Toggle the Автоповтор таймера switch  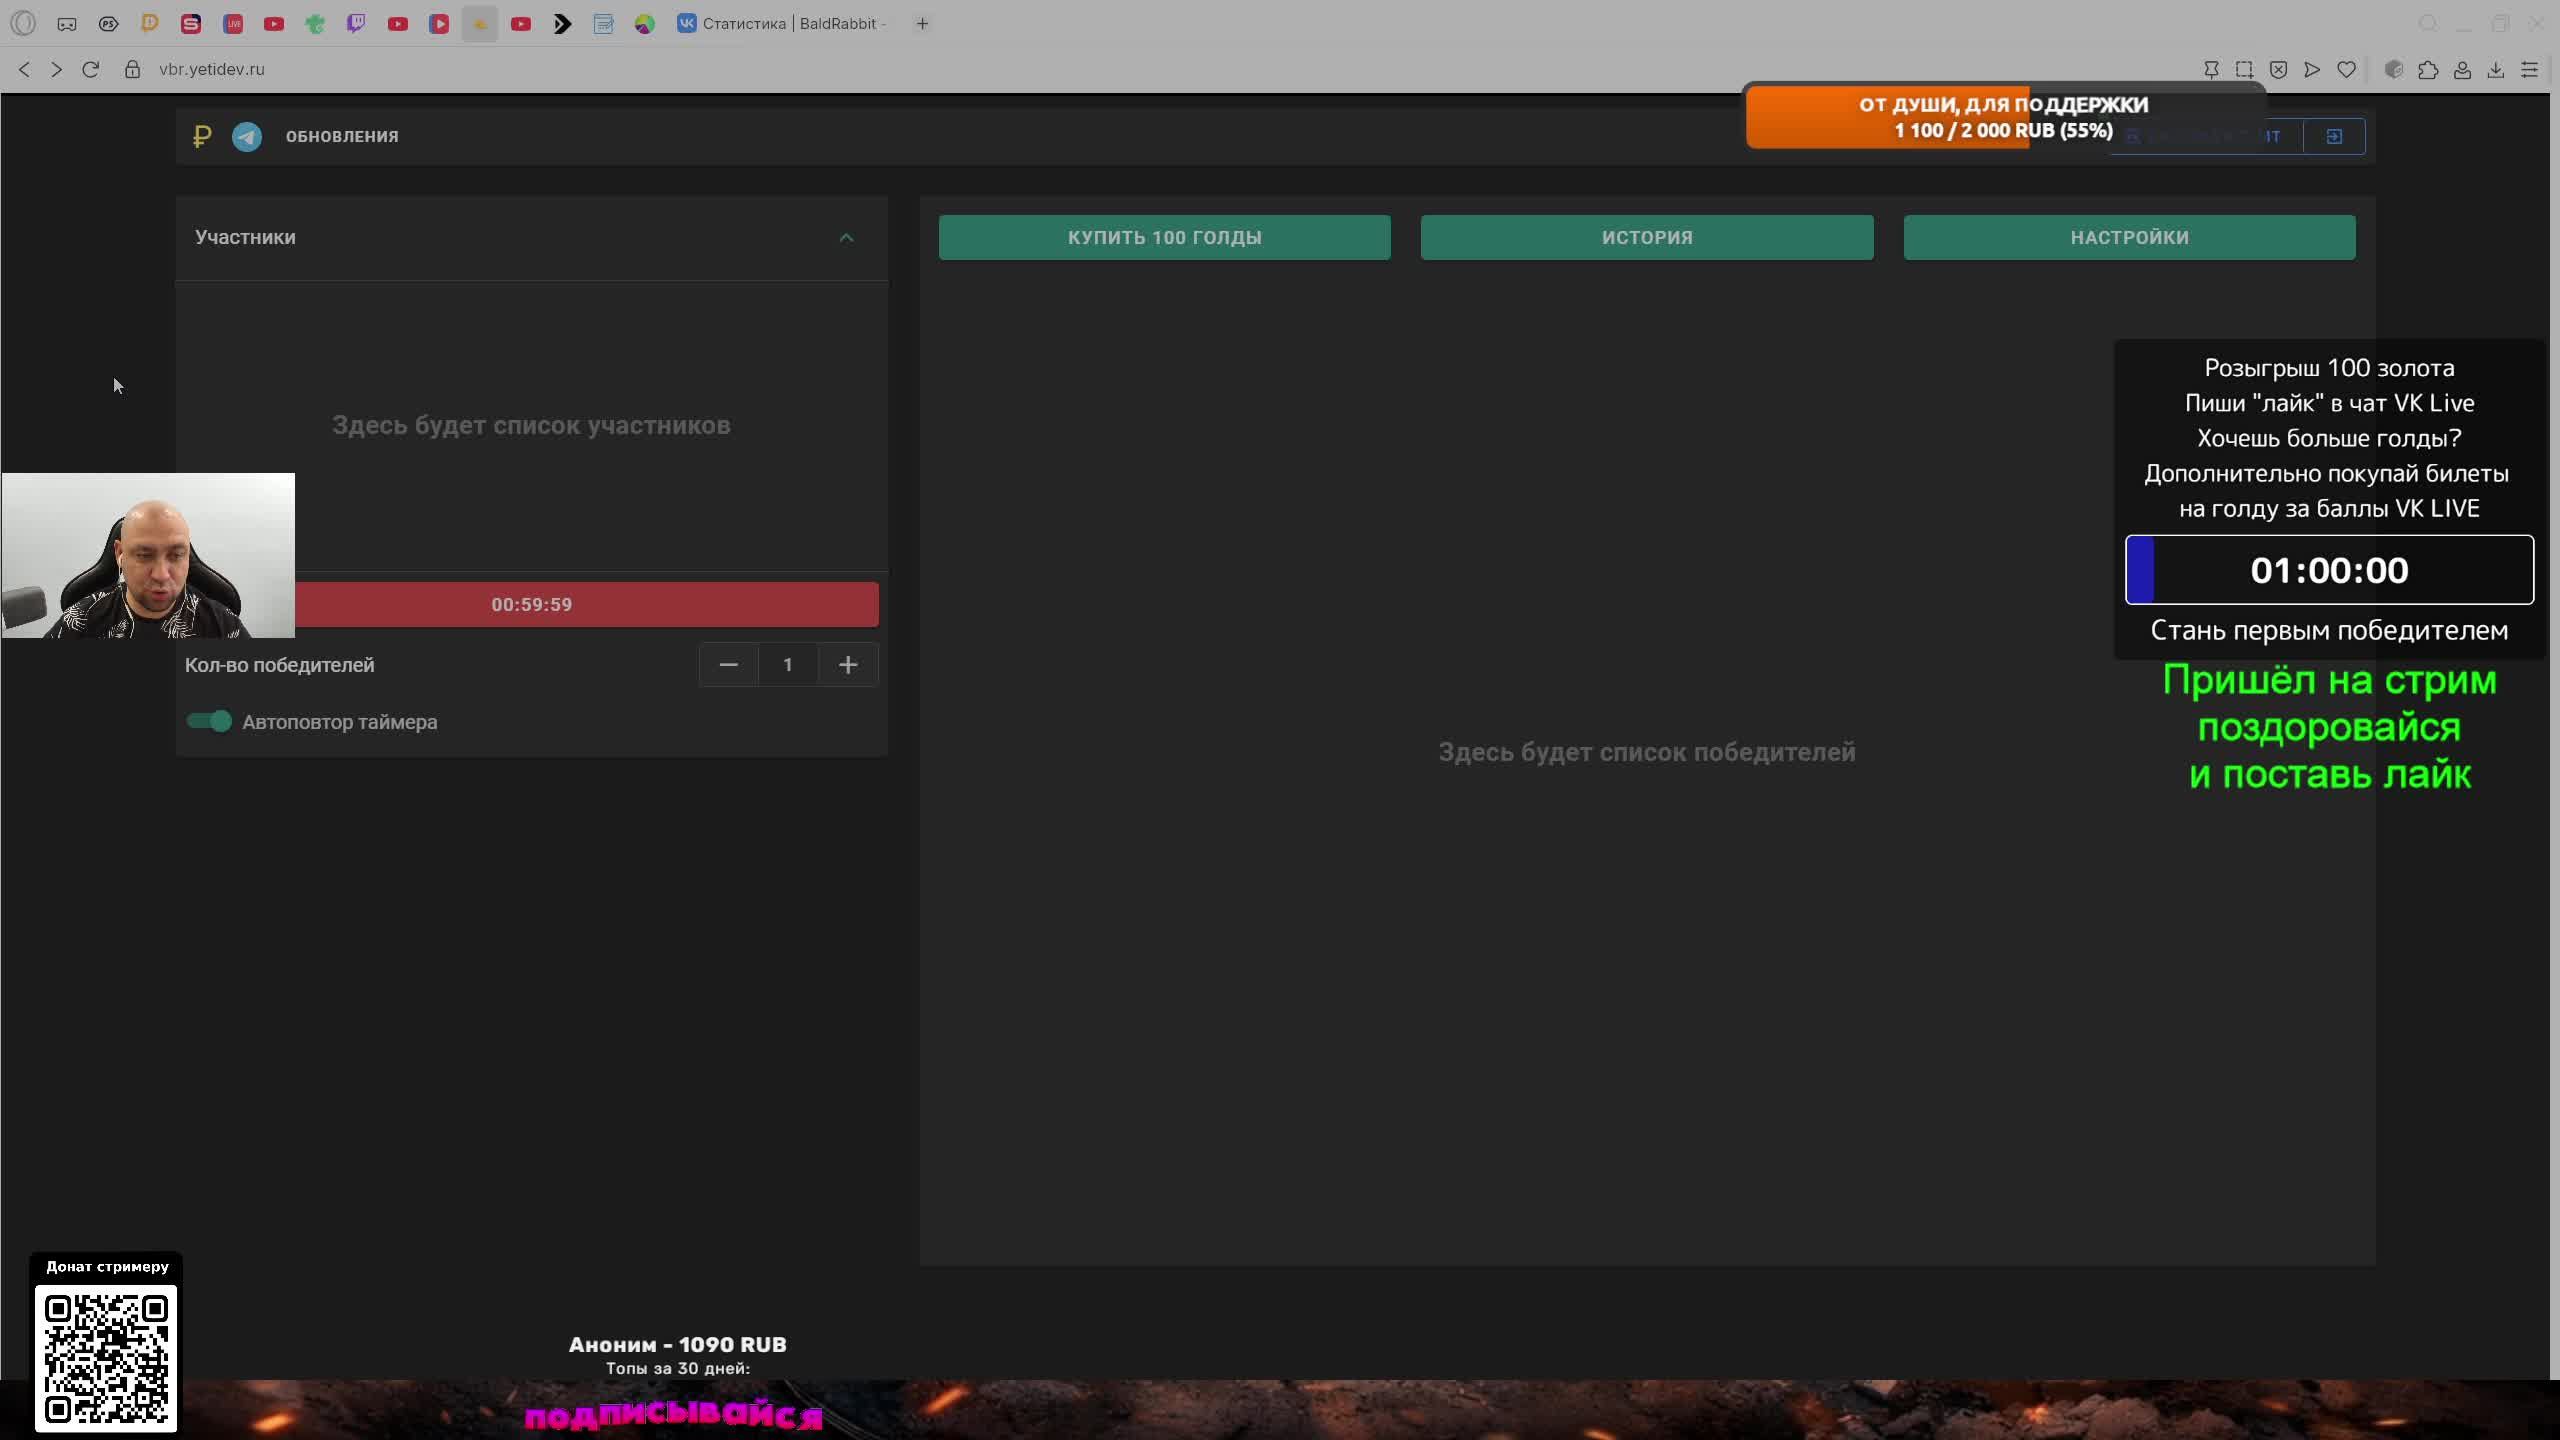(209, 722)
